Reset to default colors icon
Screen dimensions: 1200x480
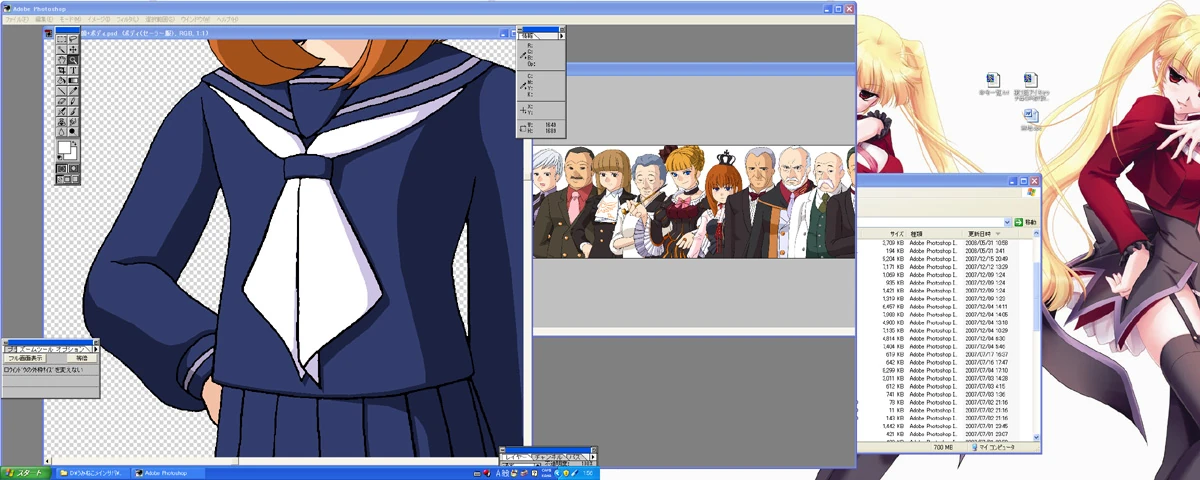[60, 156]
